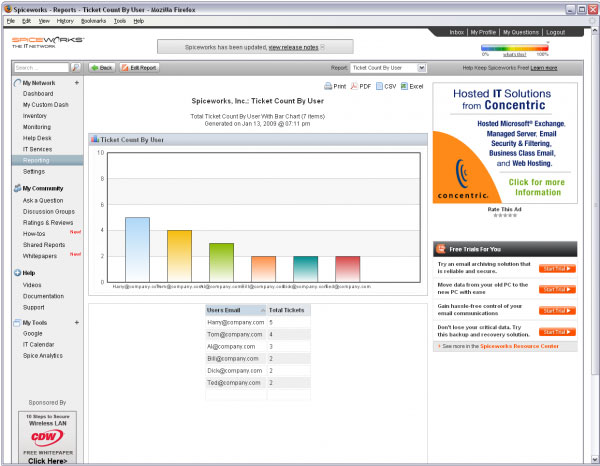The width and height of the screenshot is (600, 466).
Task: Click the Spiceworks logo
Action: coord(47,42)
